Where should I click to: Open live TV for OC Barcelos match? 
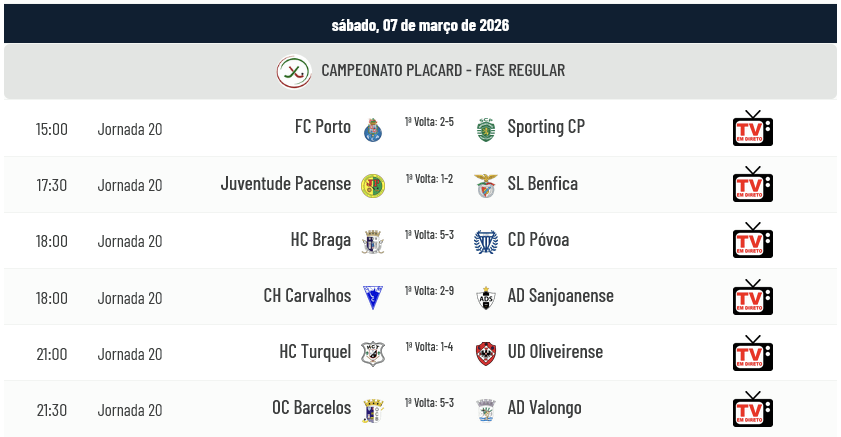point(752,409)
